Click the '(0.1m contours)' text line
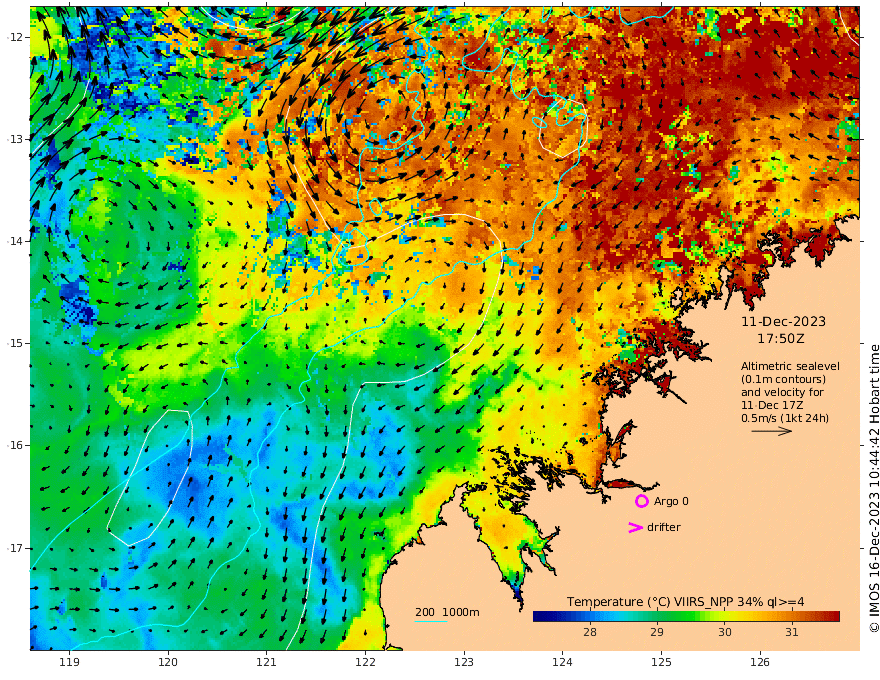The height and width of the screenshot is (680, 880). pos(783,379)
